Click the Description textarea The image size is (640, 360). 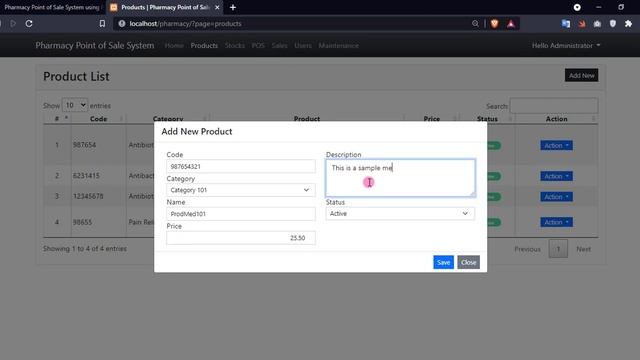point(400,178)
